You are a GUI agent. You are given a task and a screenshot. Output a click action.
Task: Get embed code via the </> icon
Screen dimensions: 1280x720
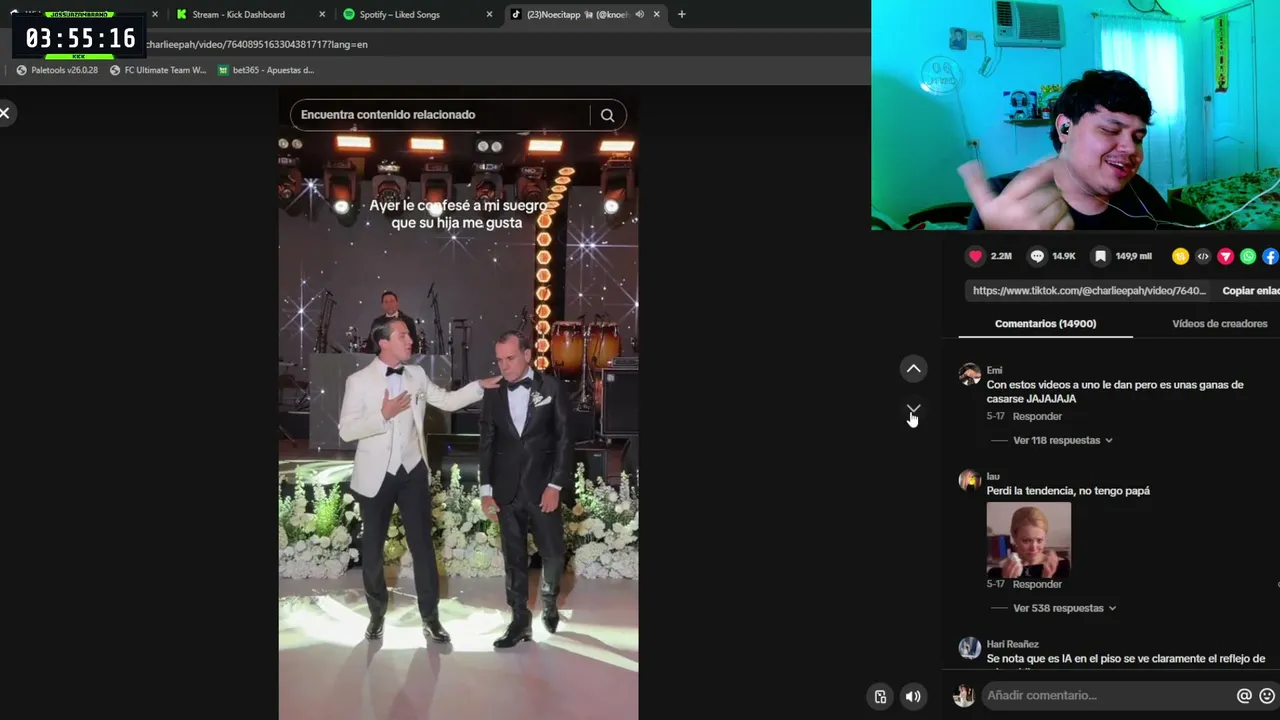[x=1203, y=256]
